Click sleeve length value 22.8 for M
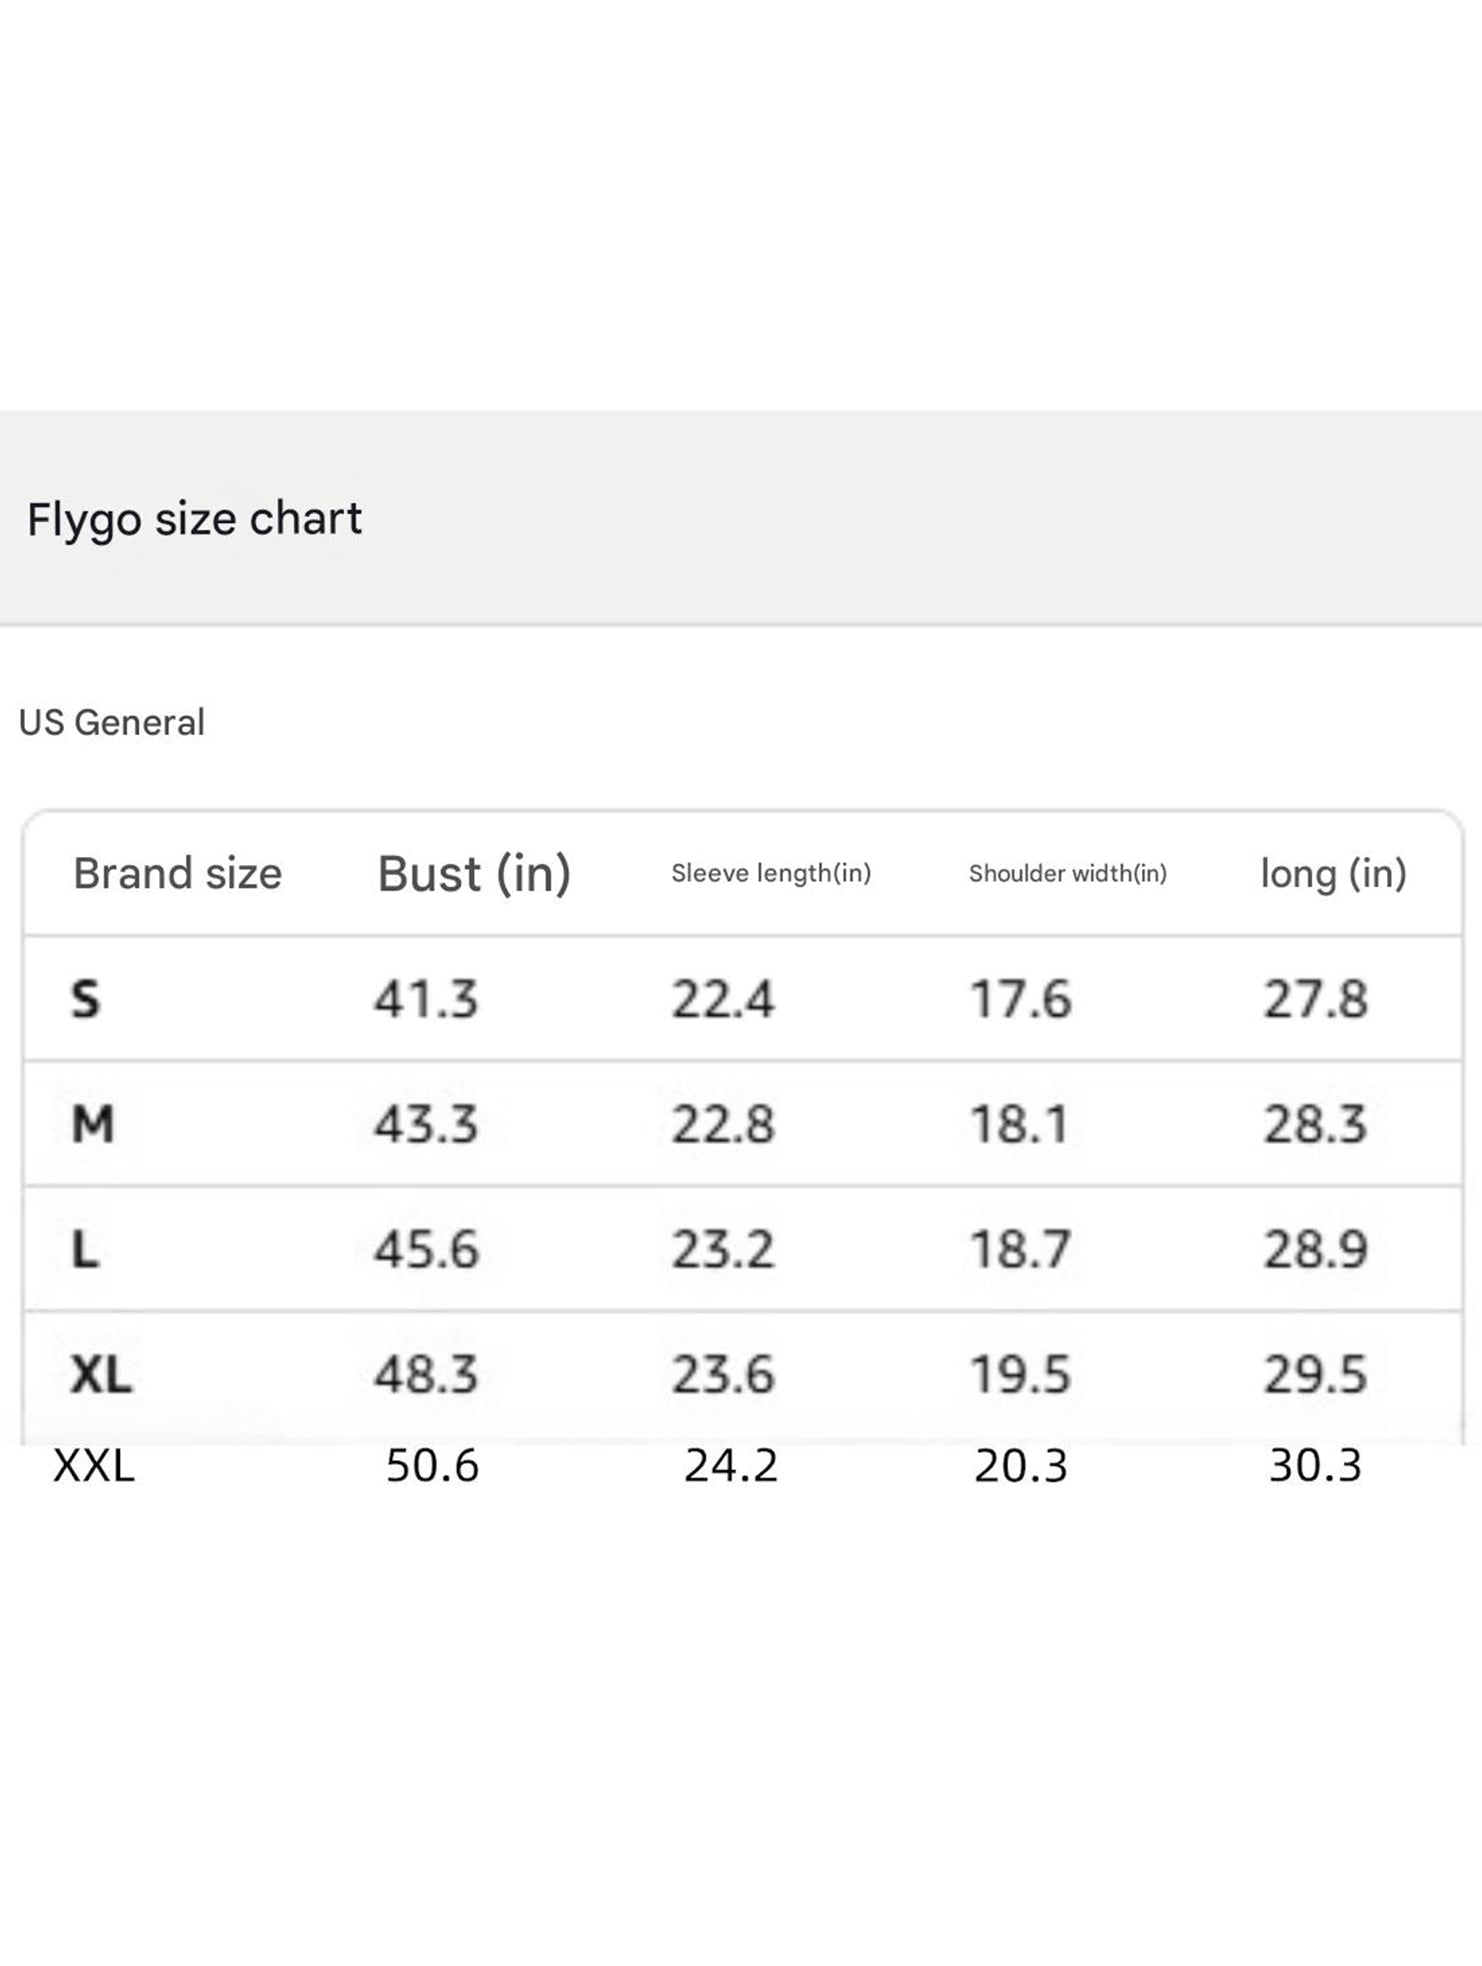The image size is (1482, 1966). point(723,1124)
